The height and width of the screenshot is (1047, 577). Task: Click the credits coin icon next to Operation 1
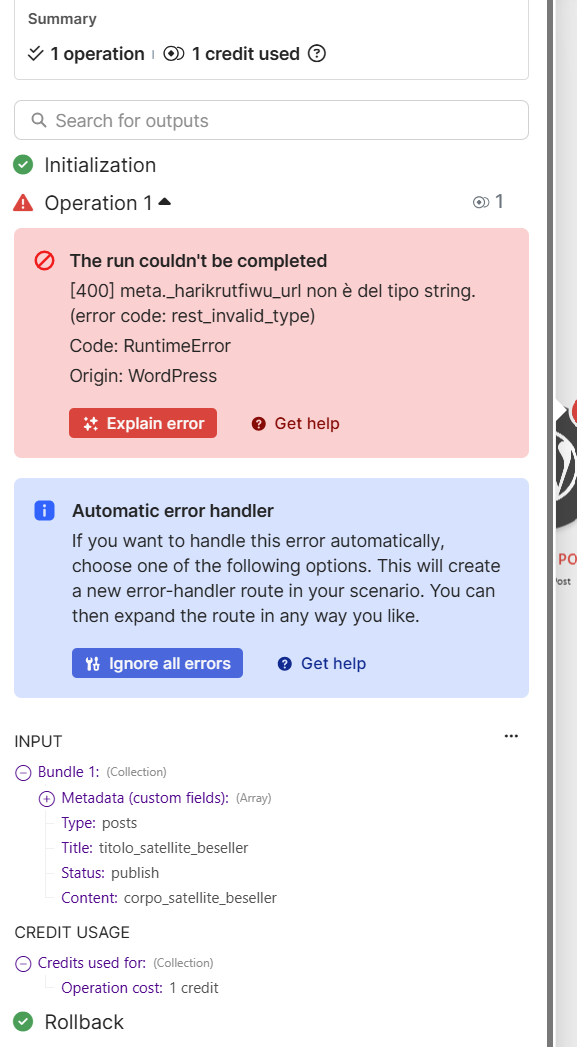coord(481,202)
